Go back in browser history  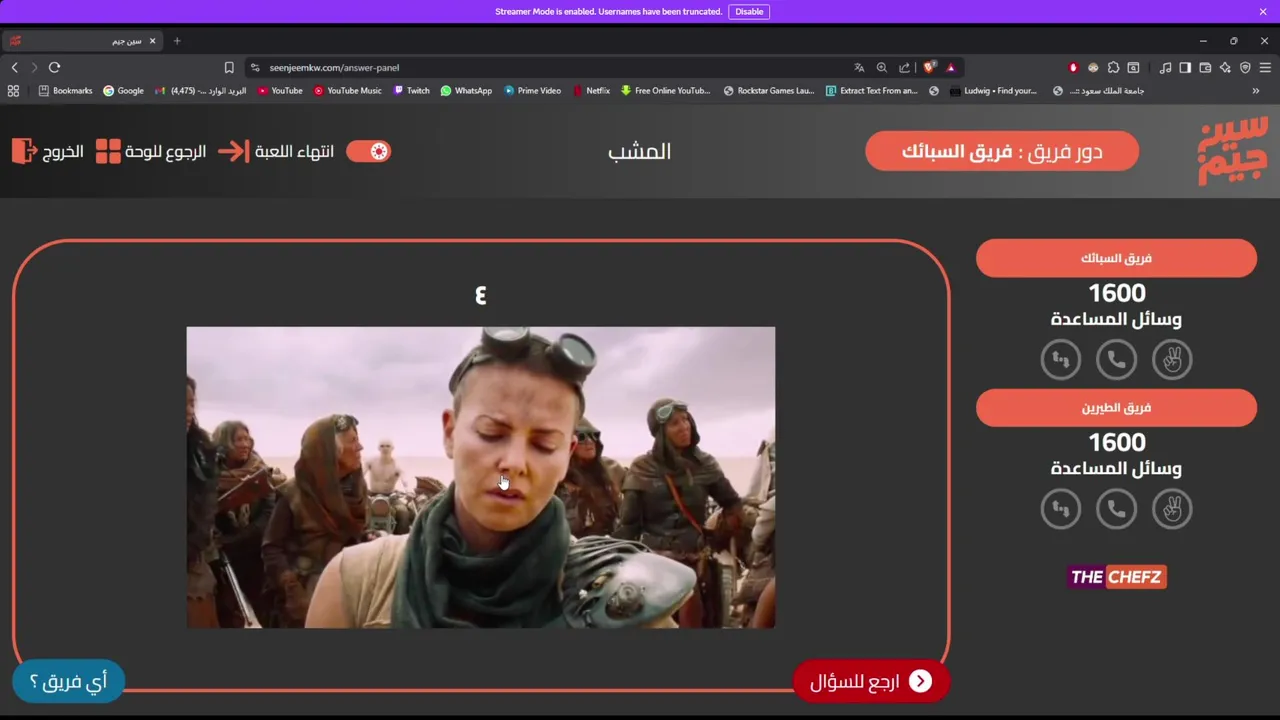click(x=14, y=67)
